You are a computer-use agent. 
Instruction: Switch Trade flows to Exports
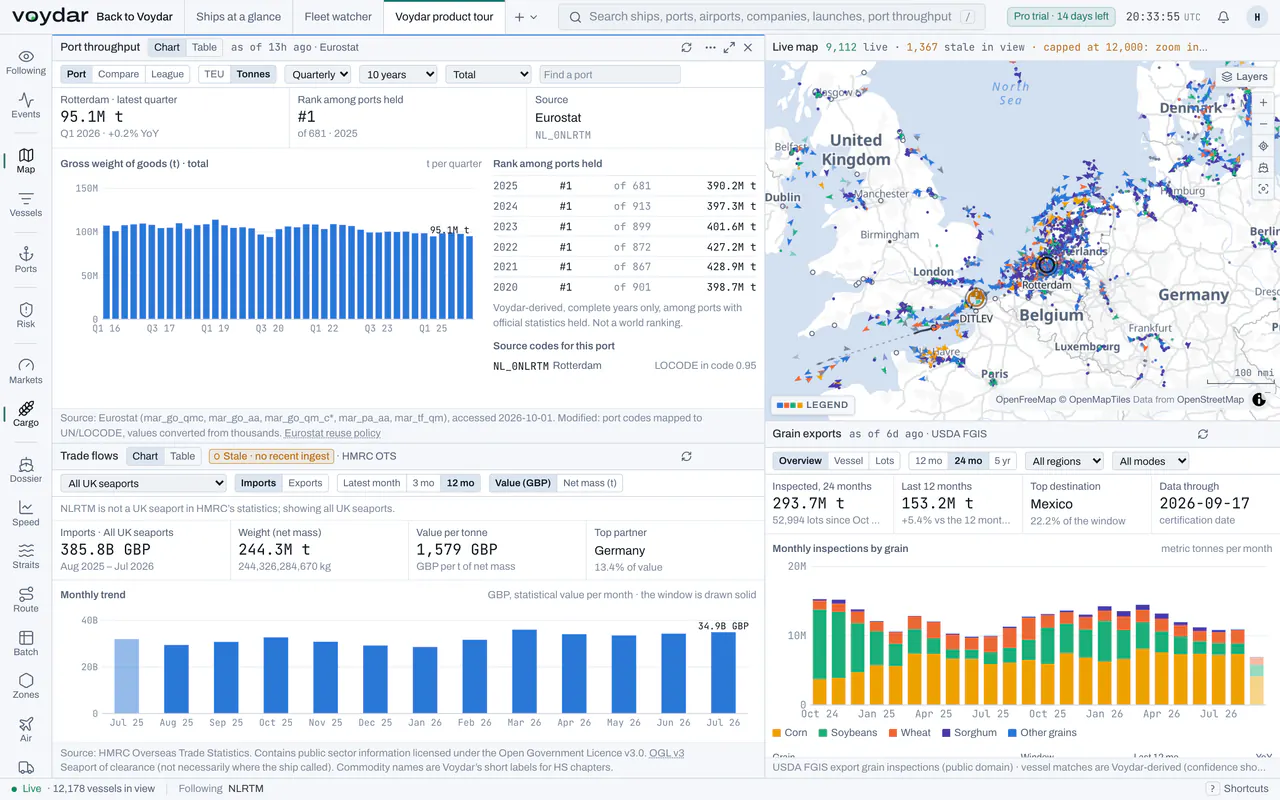tap(305, 483)
